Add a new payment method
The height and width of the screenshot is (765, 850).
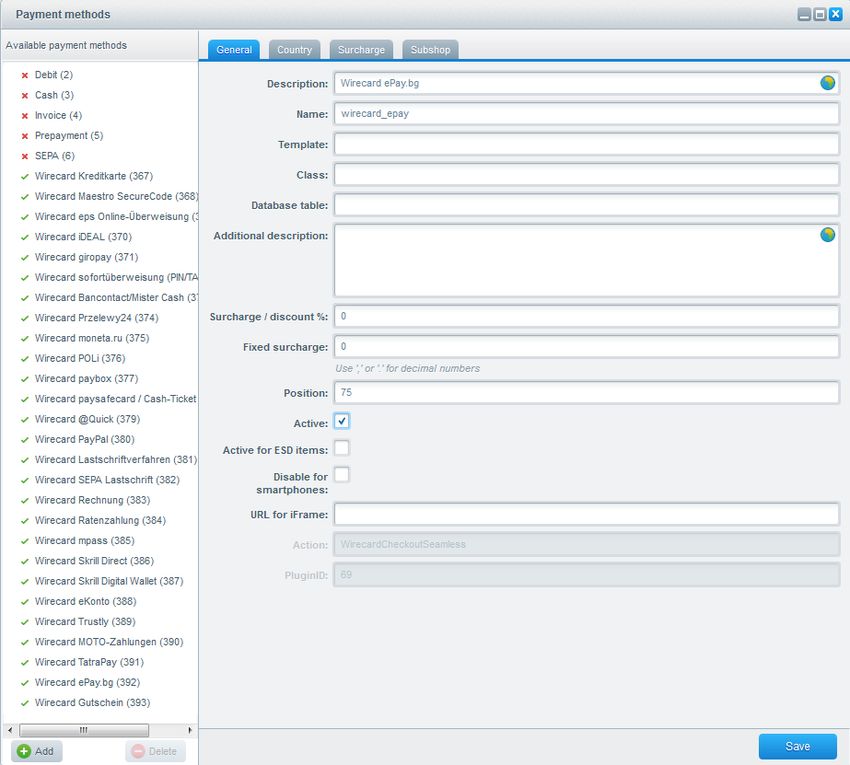click(36, 751)
